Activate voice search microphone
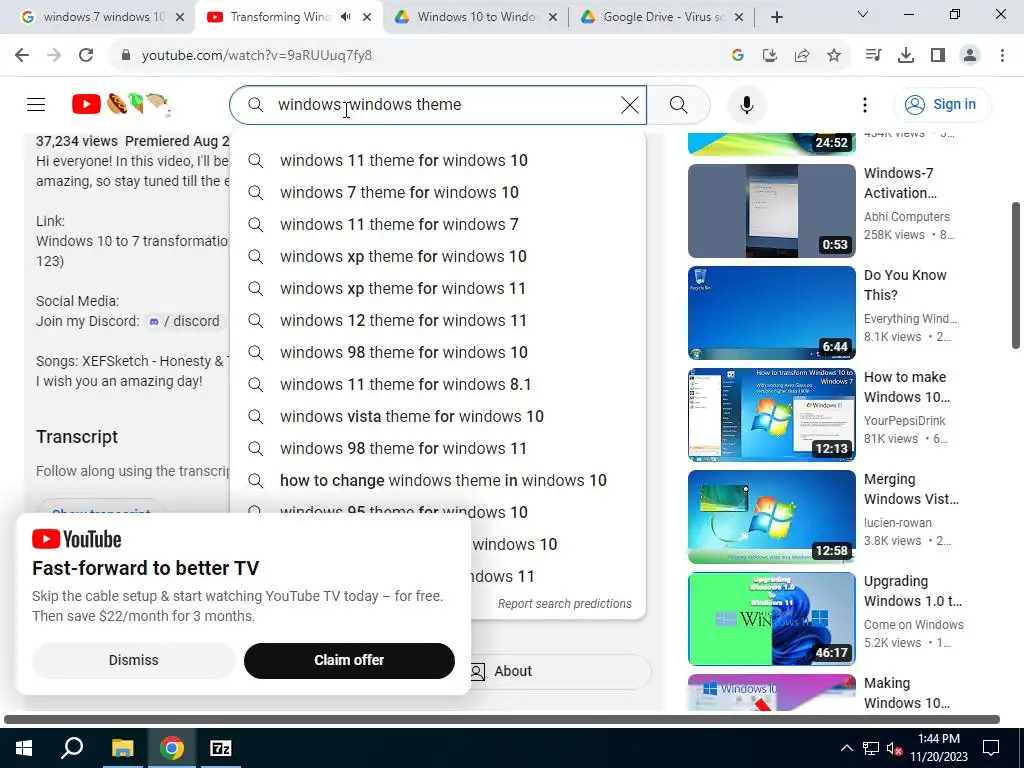The width and height of the screenshot is (1024, 768). click(746, 104)
